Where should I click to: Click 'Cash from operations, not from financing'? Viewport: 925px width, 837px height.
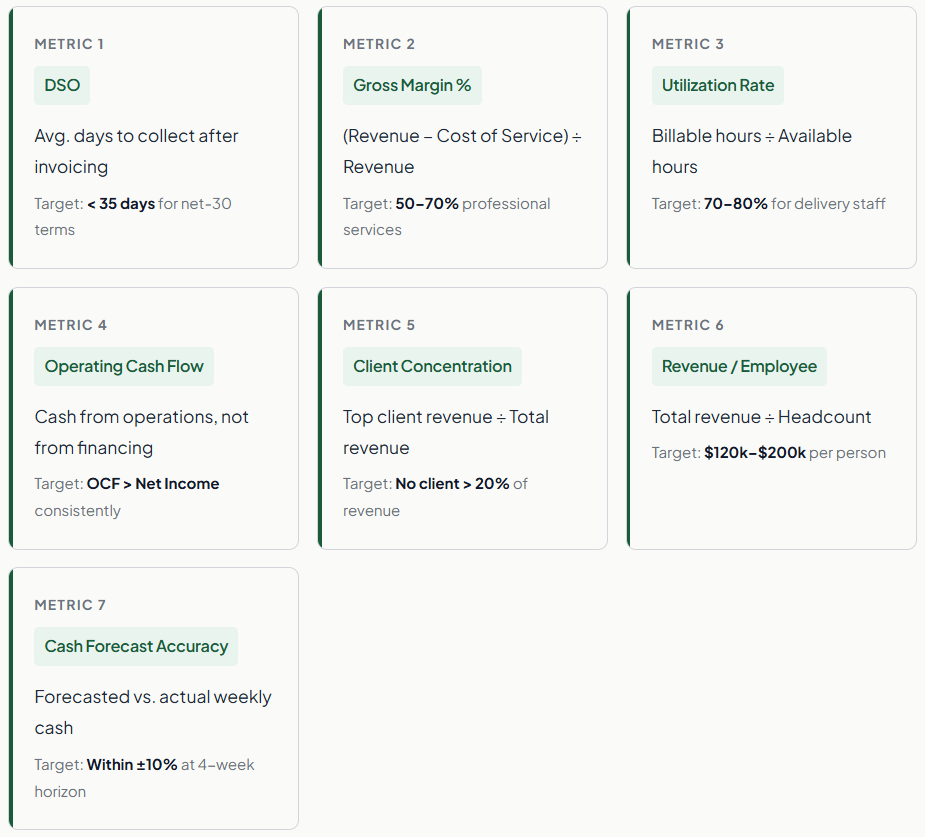tap(142, 432)
